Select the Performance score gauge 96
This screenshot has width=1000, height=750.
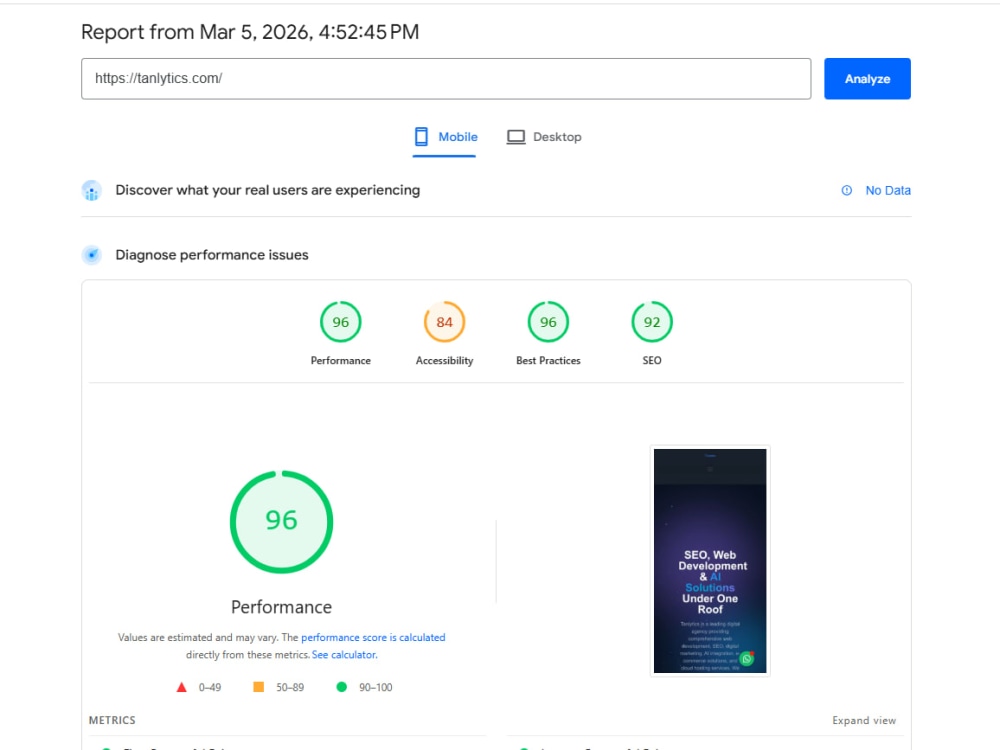341,322
